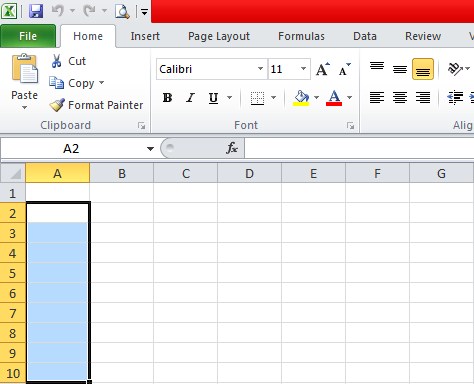
Task: Apply the cell borders icon
Action: (x=257, y=98)
